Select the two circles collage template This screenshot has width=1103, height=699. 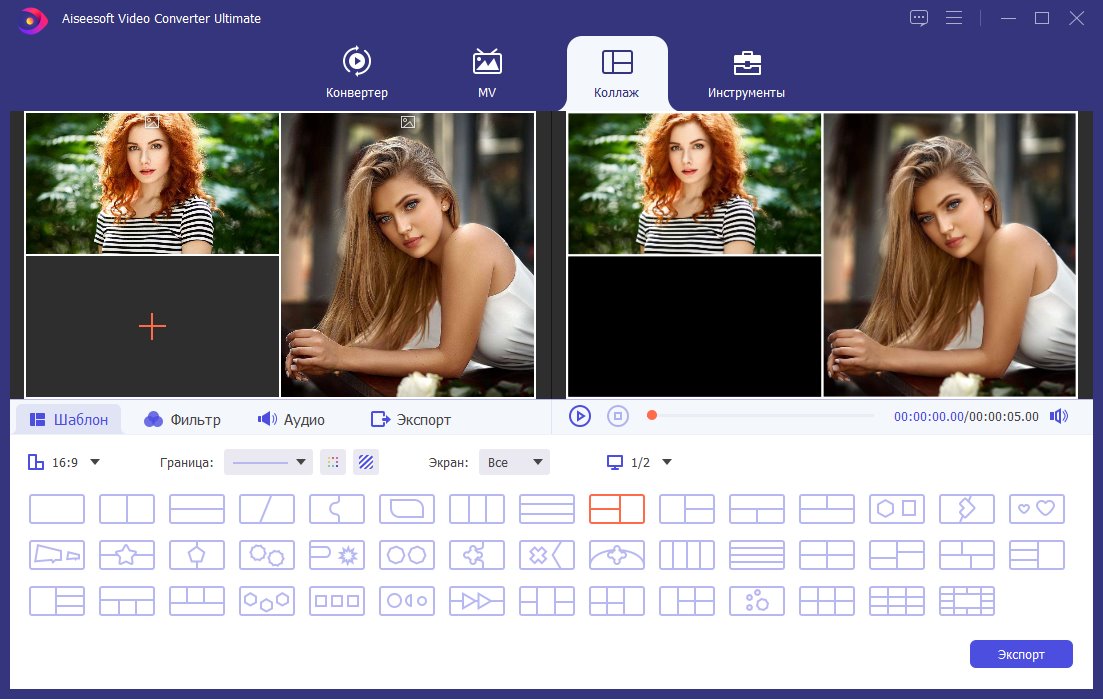click(407, 555)
